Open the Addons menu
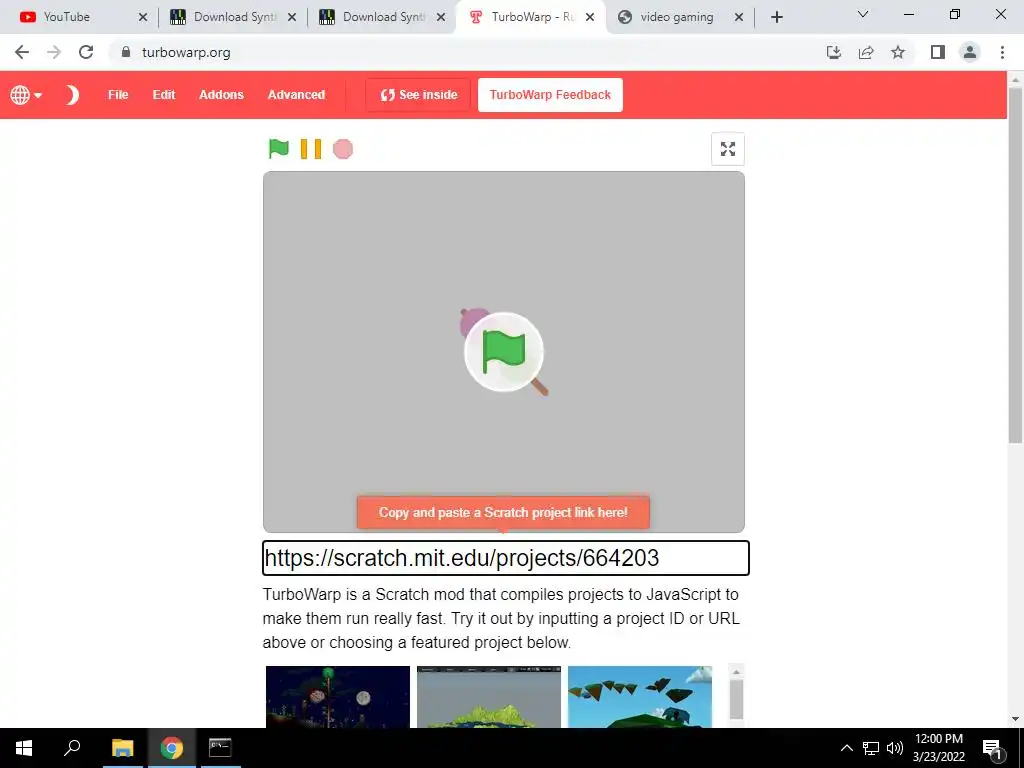1024x768 pixels. click(x=221, y=95)
